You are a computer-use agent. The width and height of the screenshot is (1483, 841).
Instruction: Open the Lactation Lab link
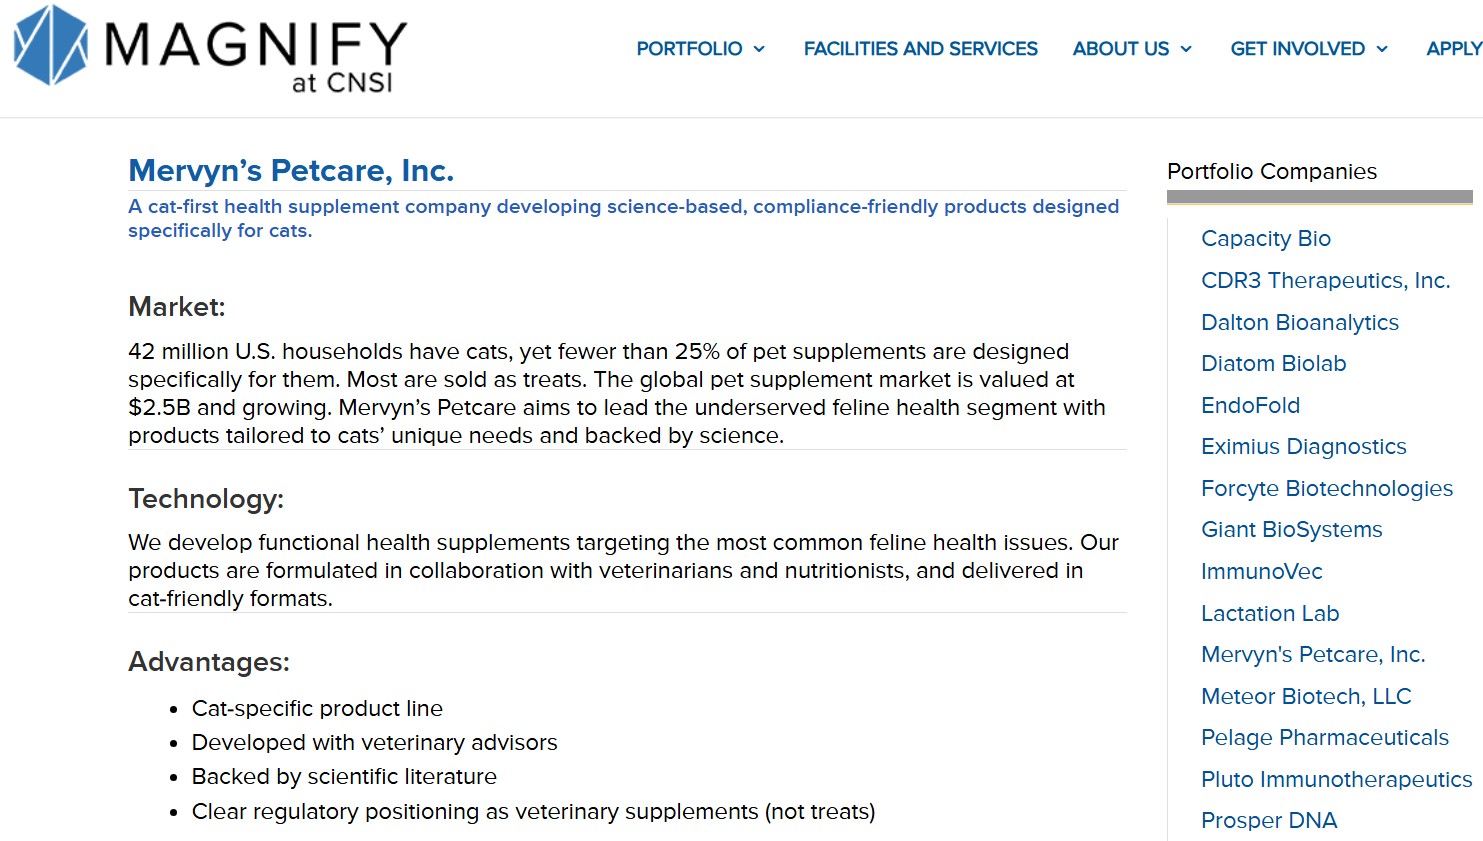1269,614
